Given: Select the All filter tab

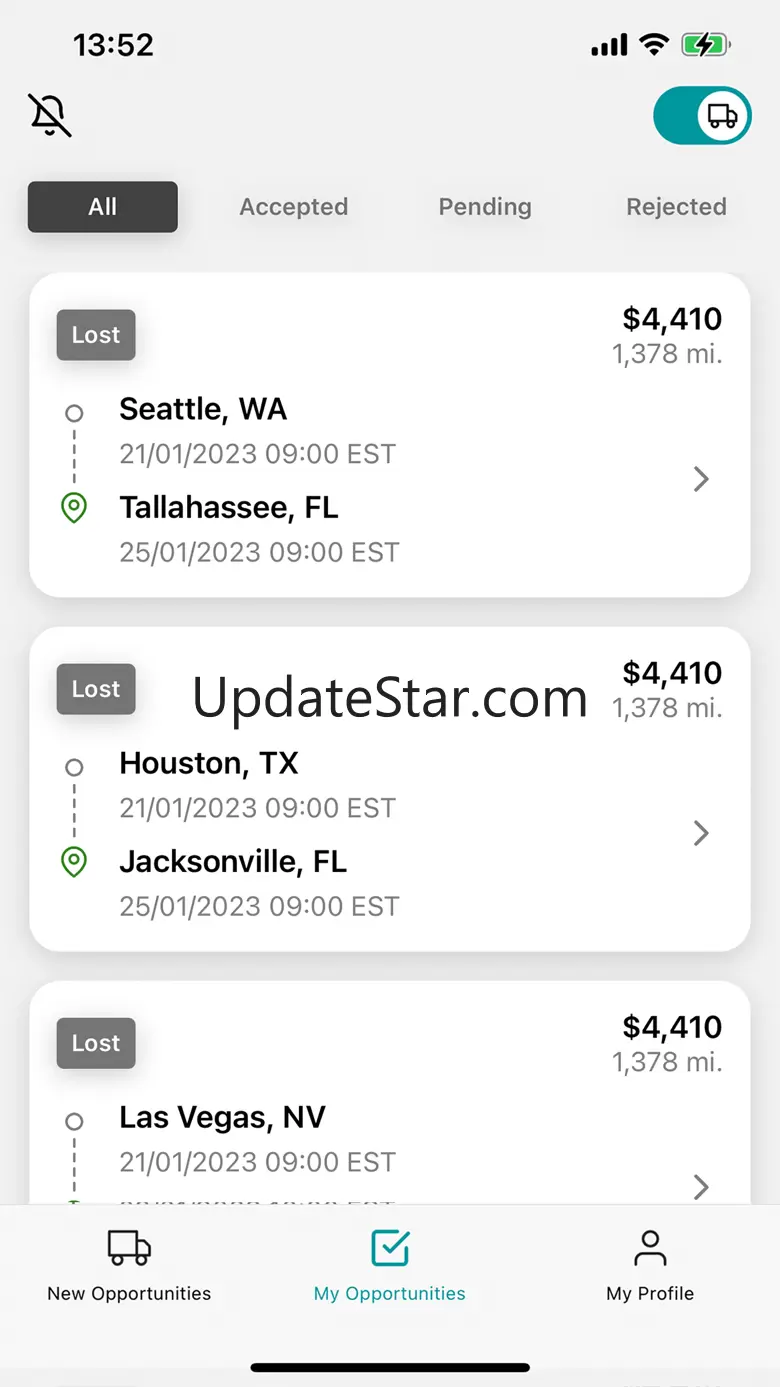Looking at the screenshot, I should coord(103,207).
